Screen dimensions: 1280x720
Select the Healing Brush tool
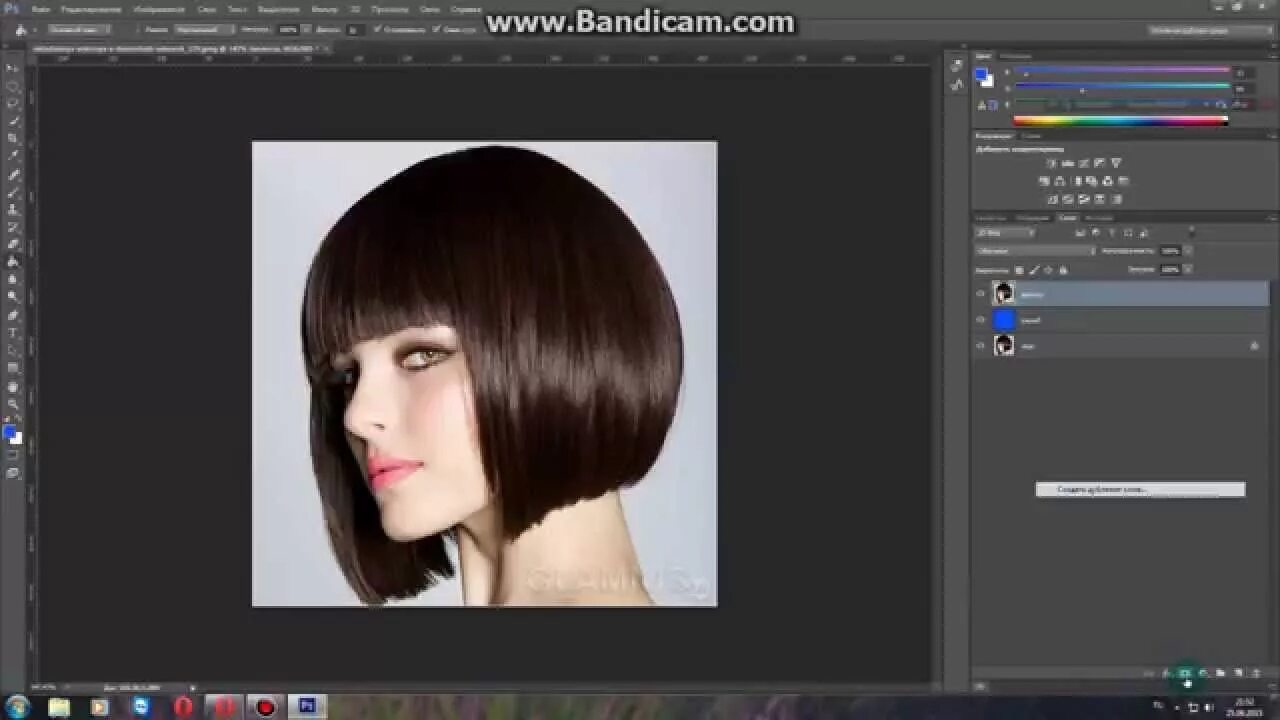[13, 175]
